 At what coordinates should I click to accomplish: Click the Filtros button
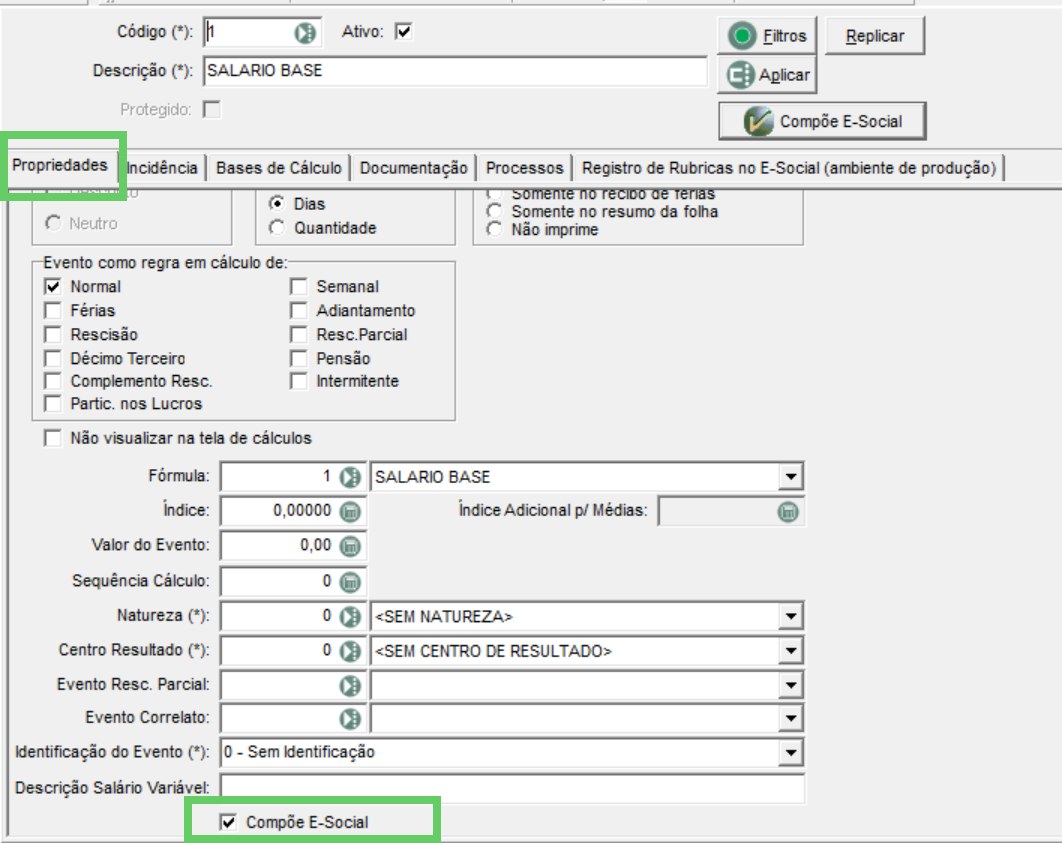pos(767,36)
